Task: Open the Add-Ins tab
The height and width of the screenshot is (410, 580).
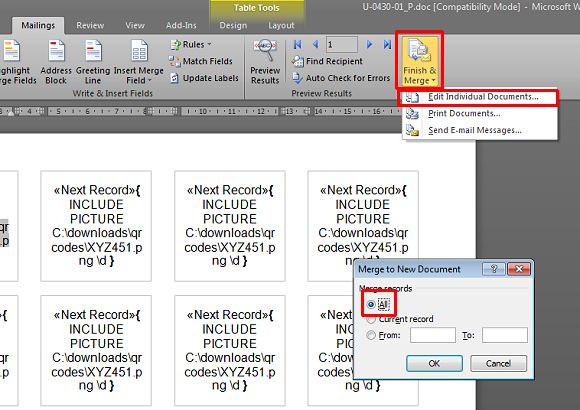Action: 181,26
